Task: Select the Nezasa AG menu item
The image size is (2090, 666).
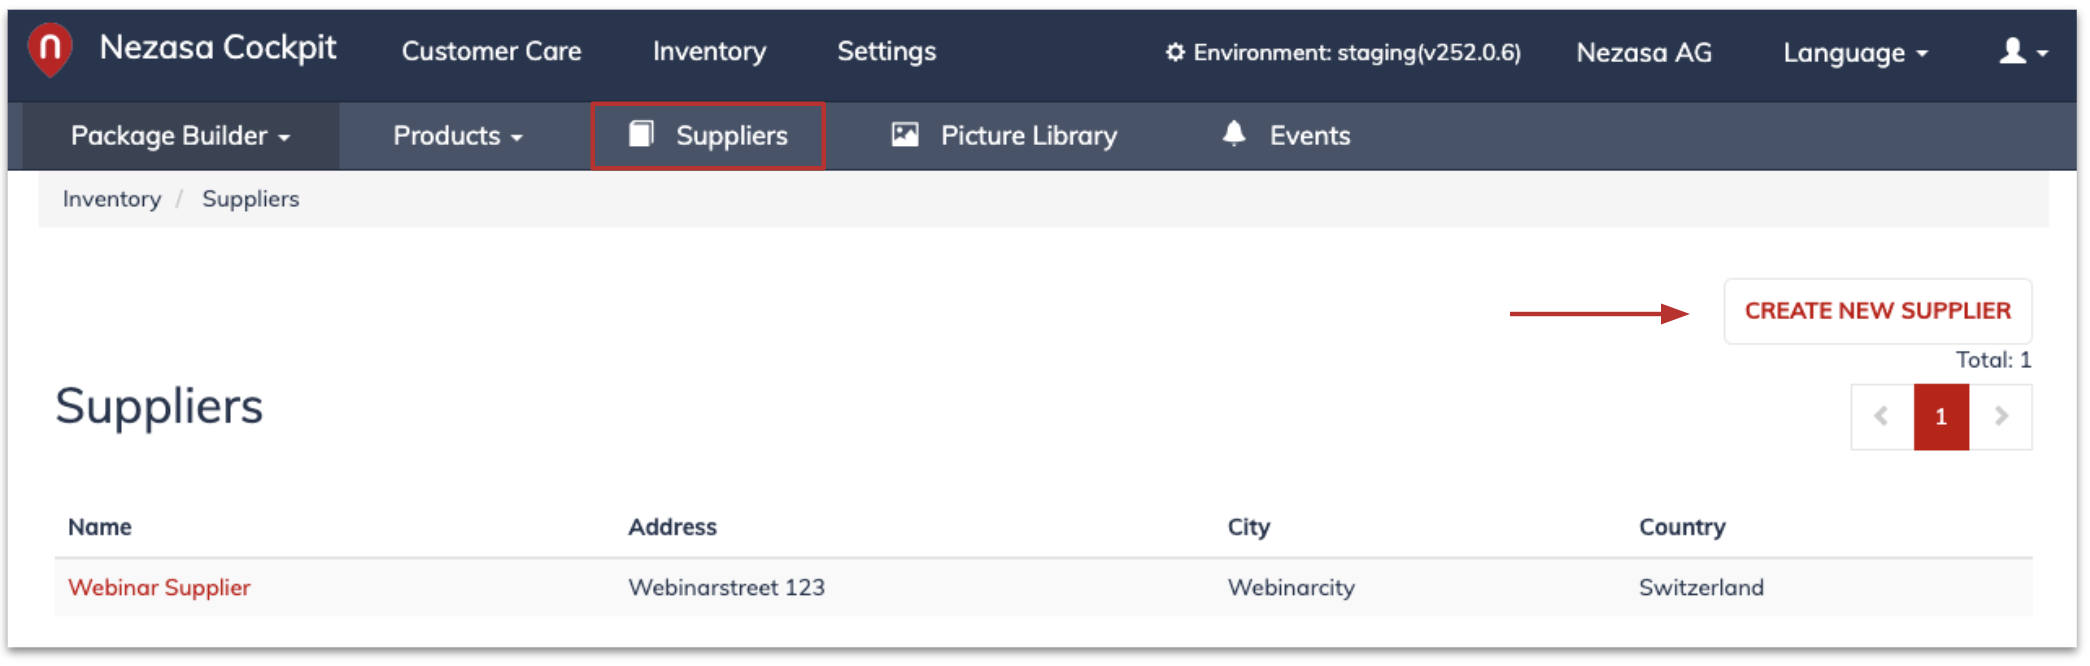Action: point(1644,52)
